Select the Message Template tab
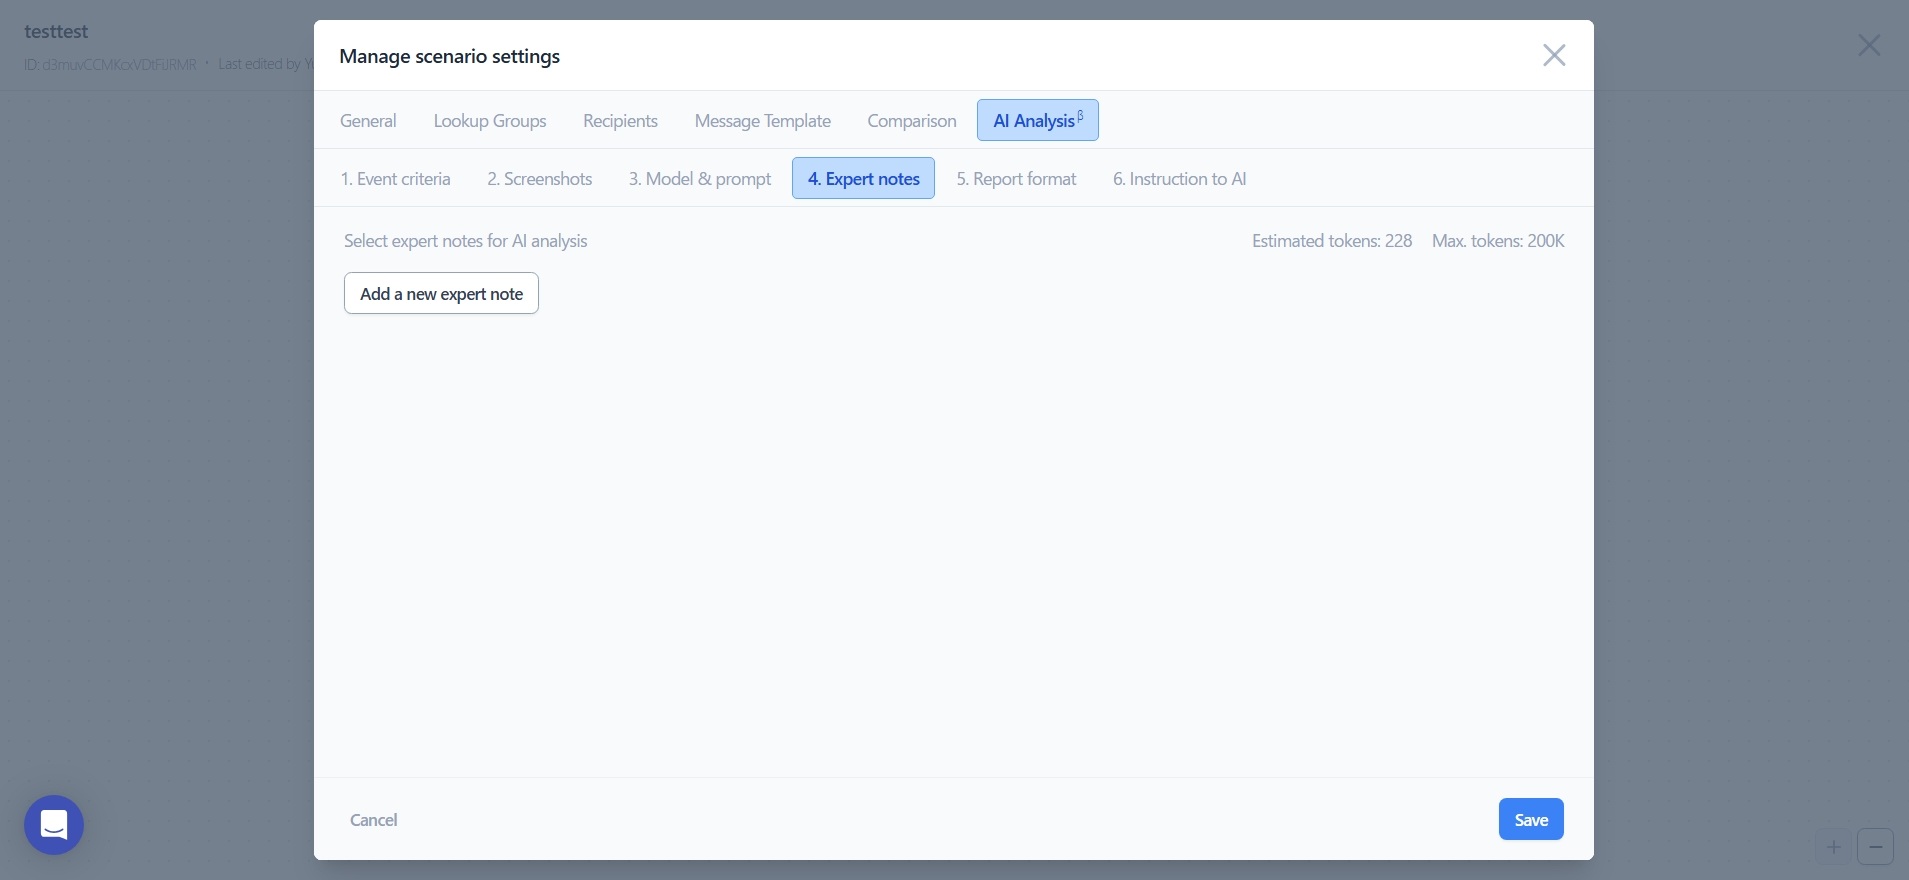 click(x=762, y=121)
